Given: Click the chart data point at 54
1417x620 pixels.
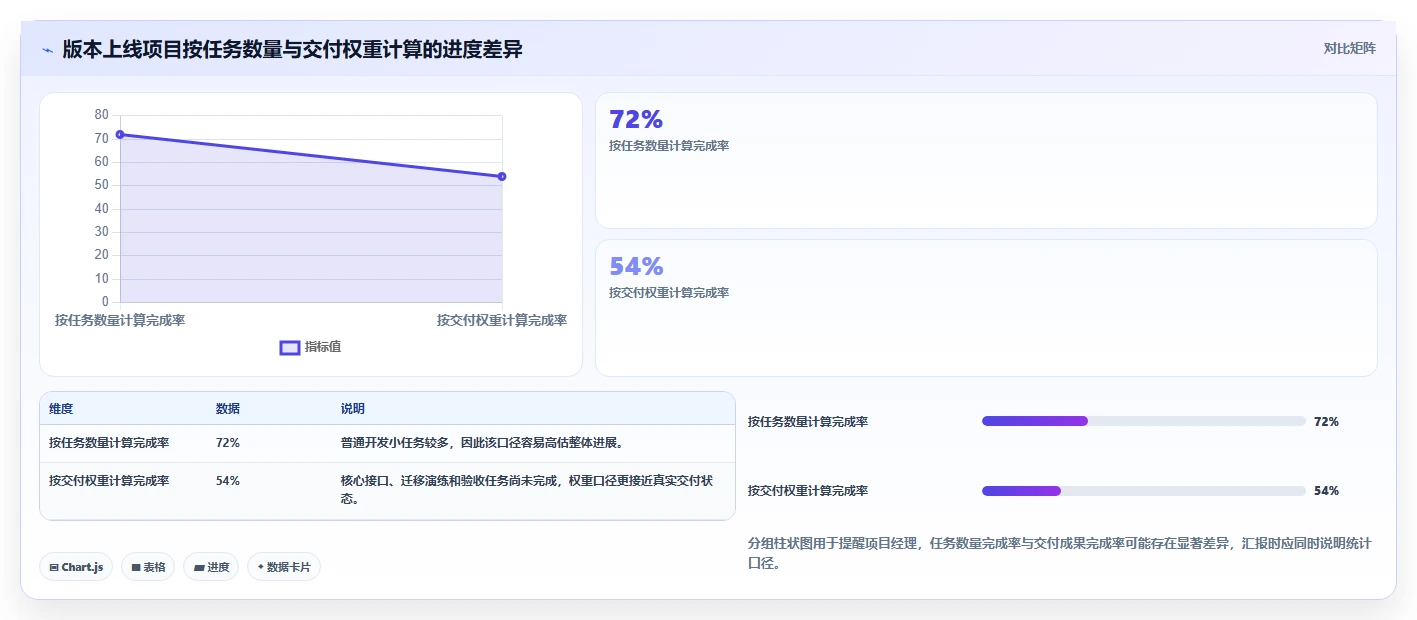Looking at the screenshot, I should pos(502,176).
